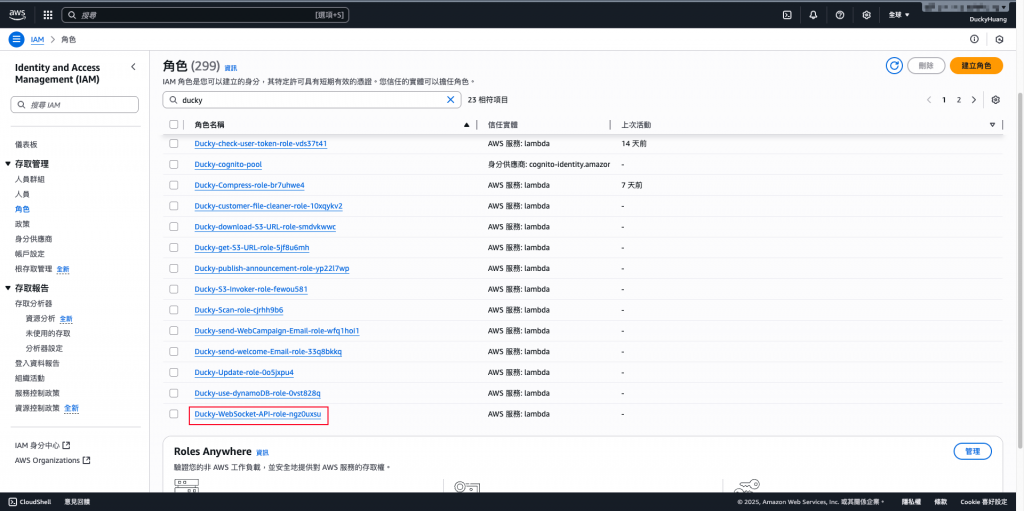Click the 刪除 button
The height and width of the screenshot is (511, 1024).
pos(926,65)
